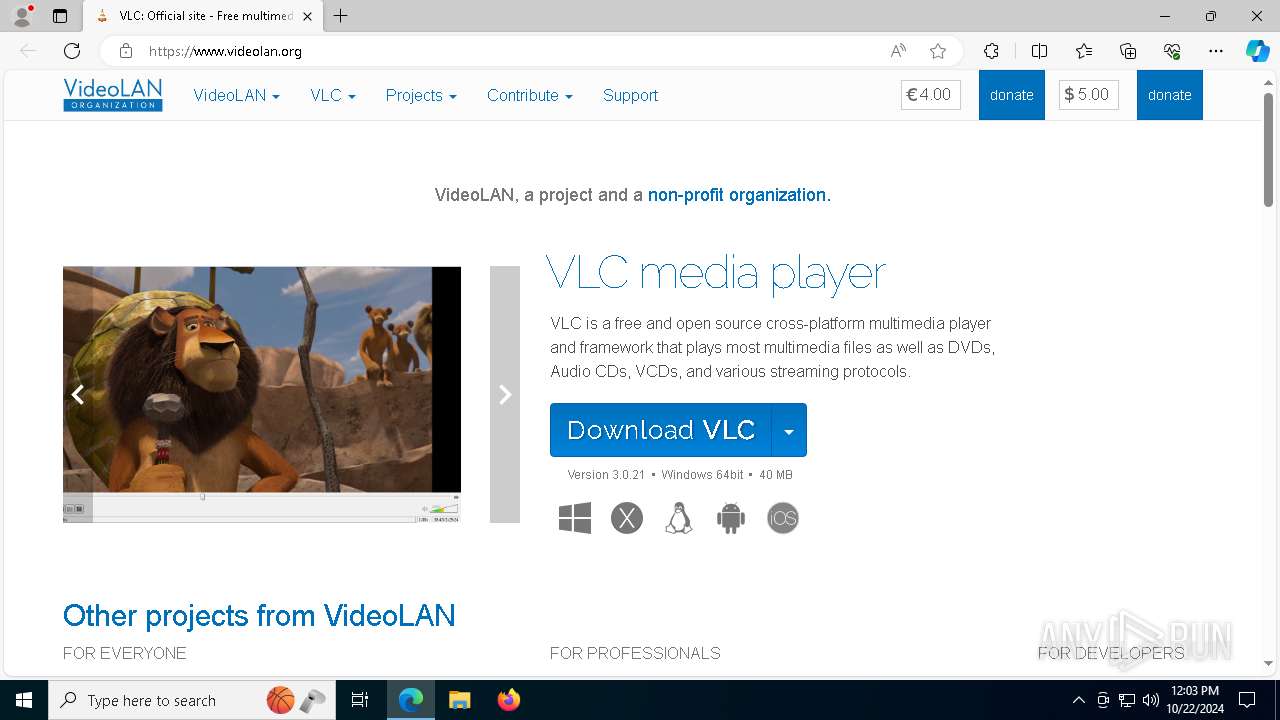The width and height of the screenshot is (1280, 720).
Task: Open browser Extensions puzzle icon
Action: pos(991,51)
